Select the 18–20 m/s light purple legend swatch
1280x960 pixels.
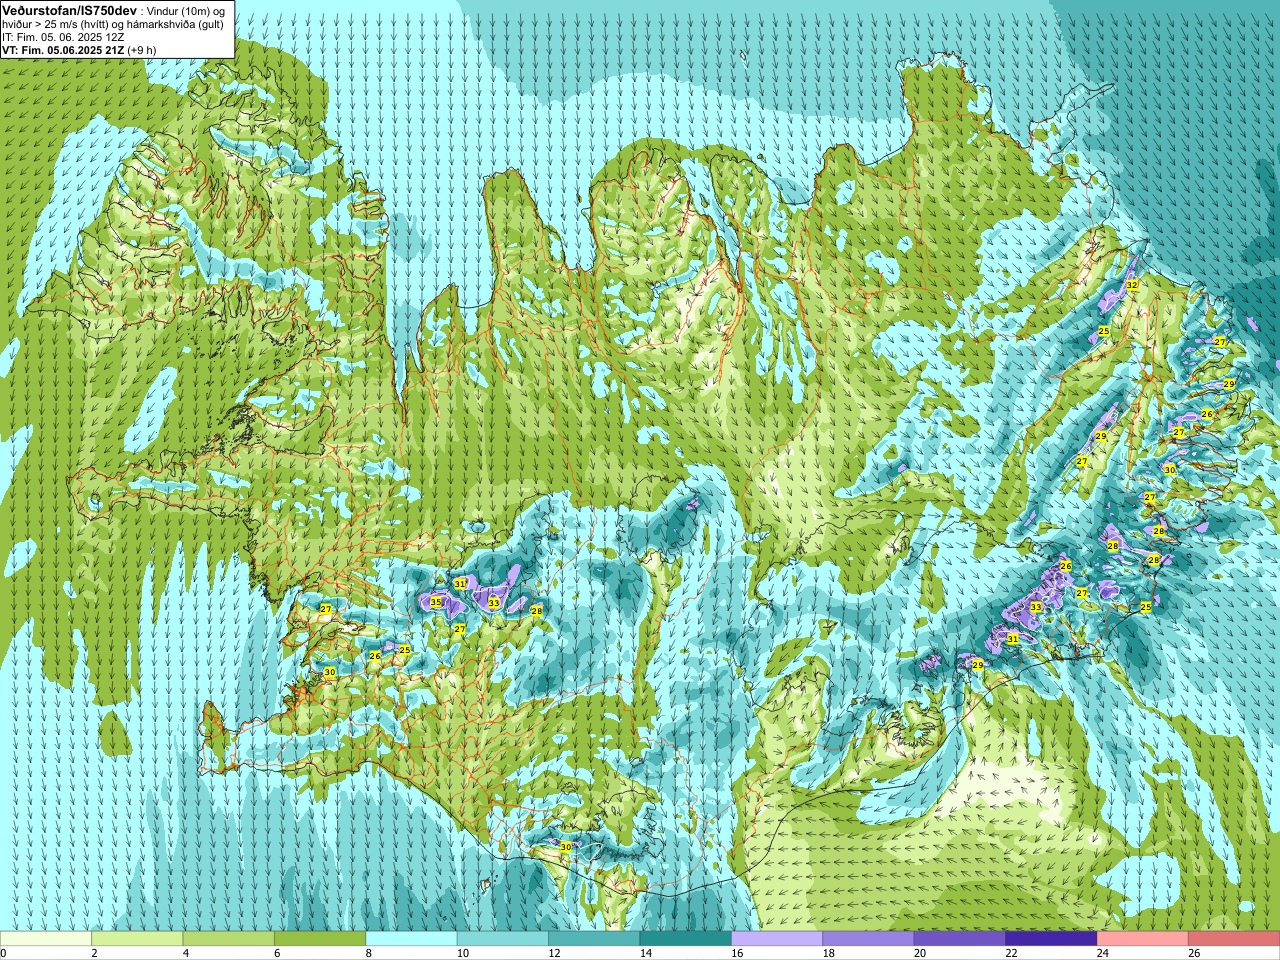868,939
